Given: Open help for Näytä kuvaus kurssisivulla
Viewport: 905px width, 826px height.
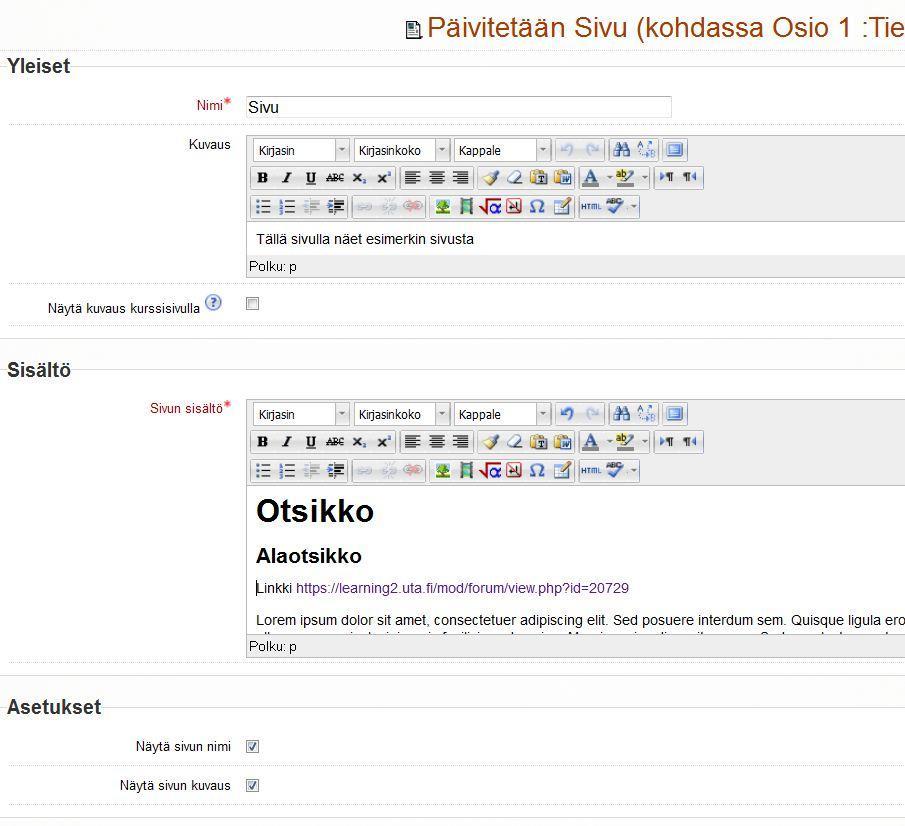Looking at the screenshot, I should click(x=214, y=302).
